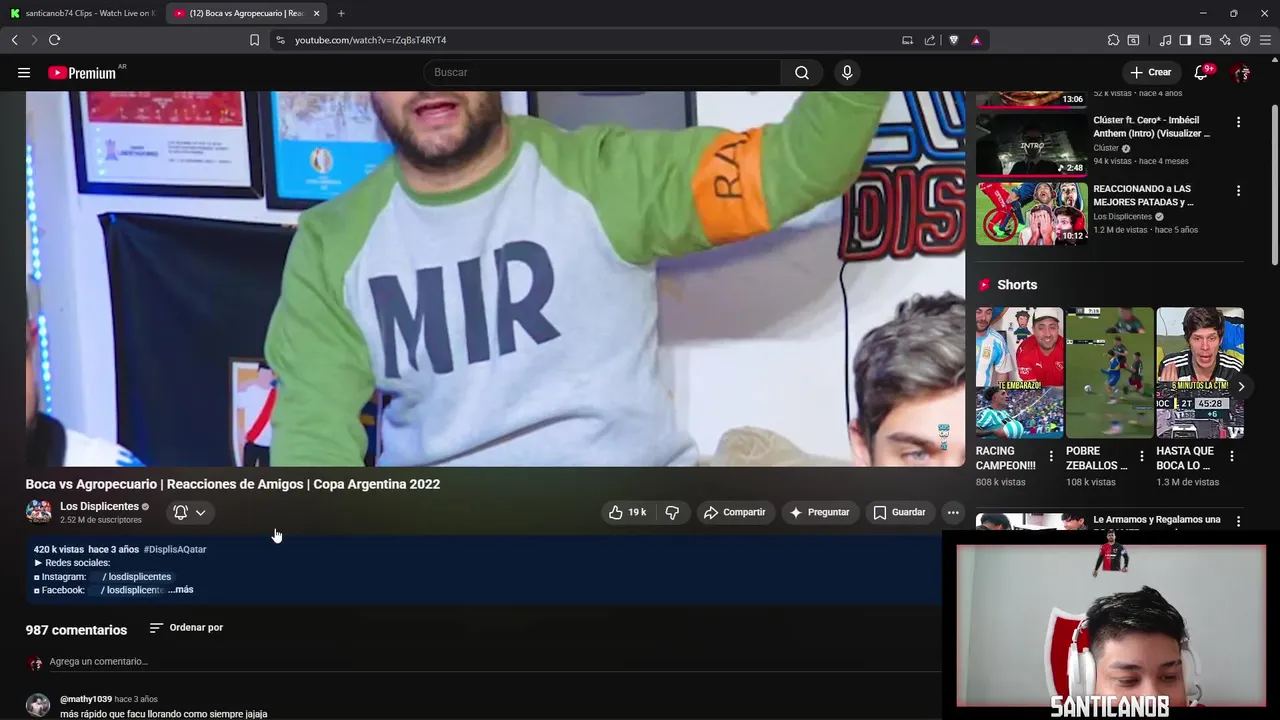Screen dimensions: 1280x720
Task: Click the Preguntar button
Action: [819, 512]
